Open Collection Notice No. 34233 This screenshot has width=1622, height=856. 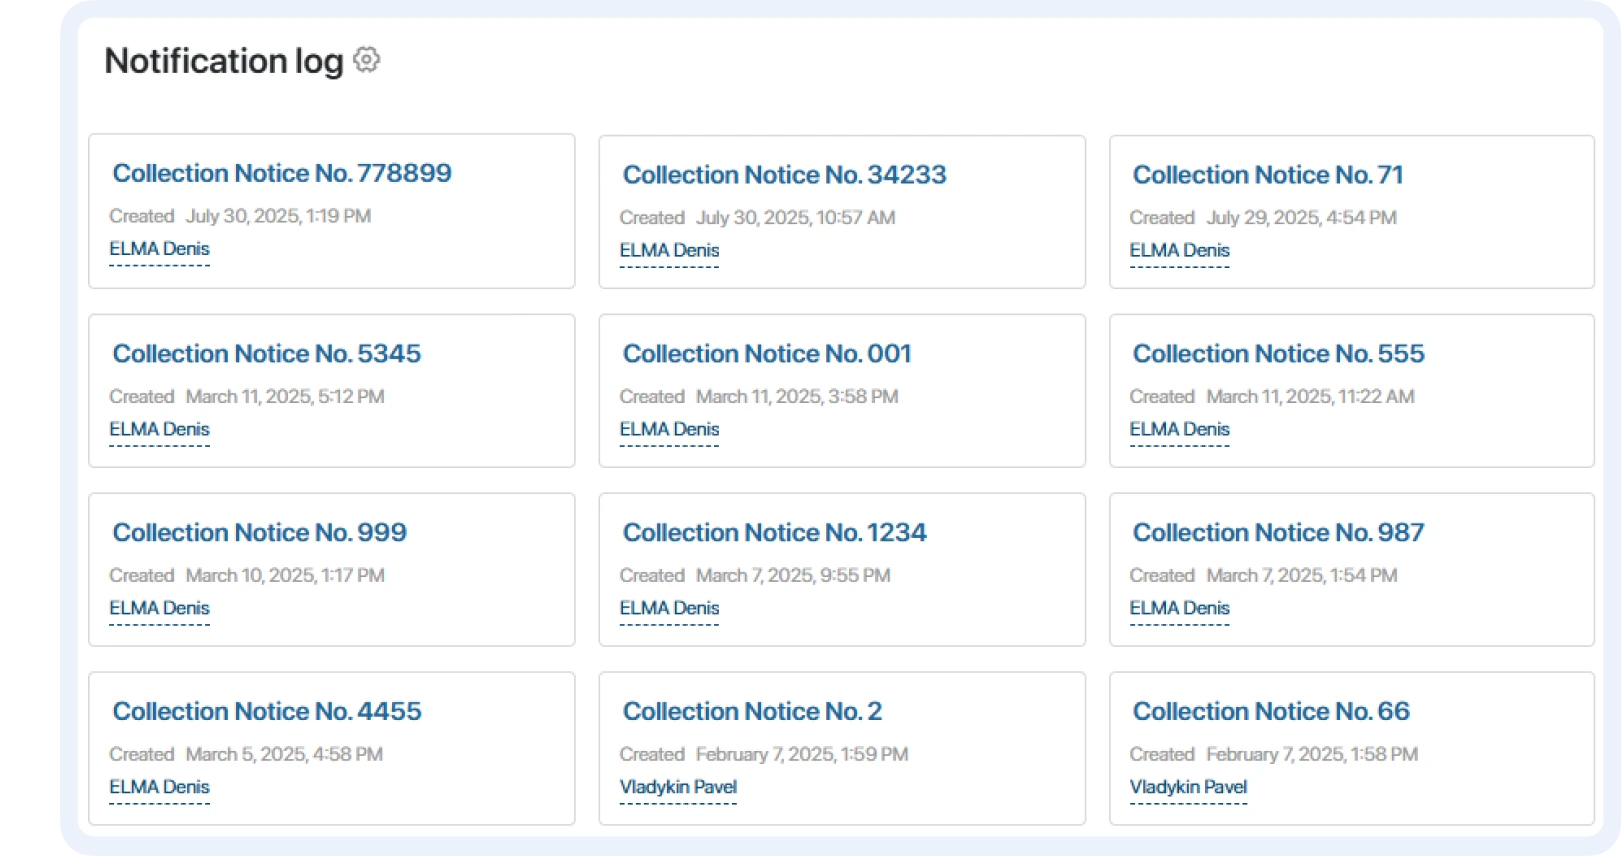coord(784,175)
